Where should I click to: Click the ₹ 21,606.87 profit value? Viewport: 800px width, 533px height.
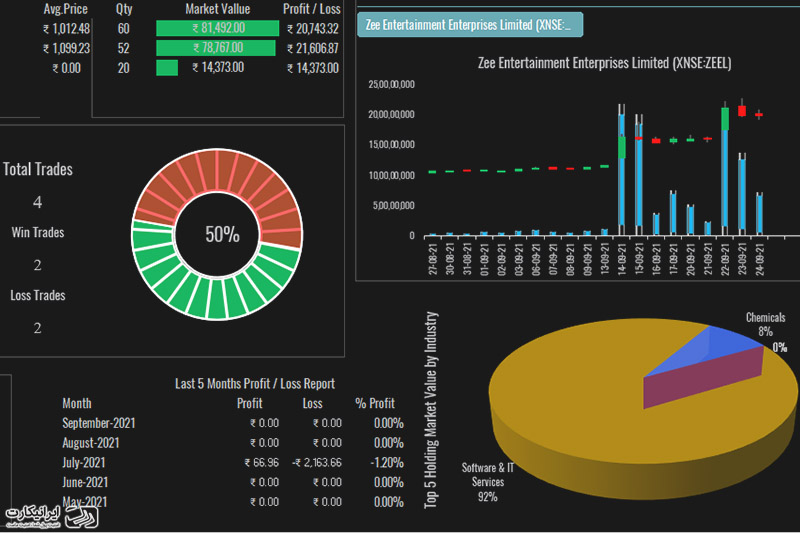click(x=312, y=48)
